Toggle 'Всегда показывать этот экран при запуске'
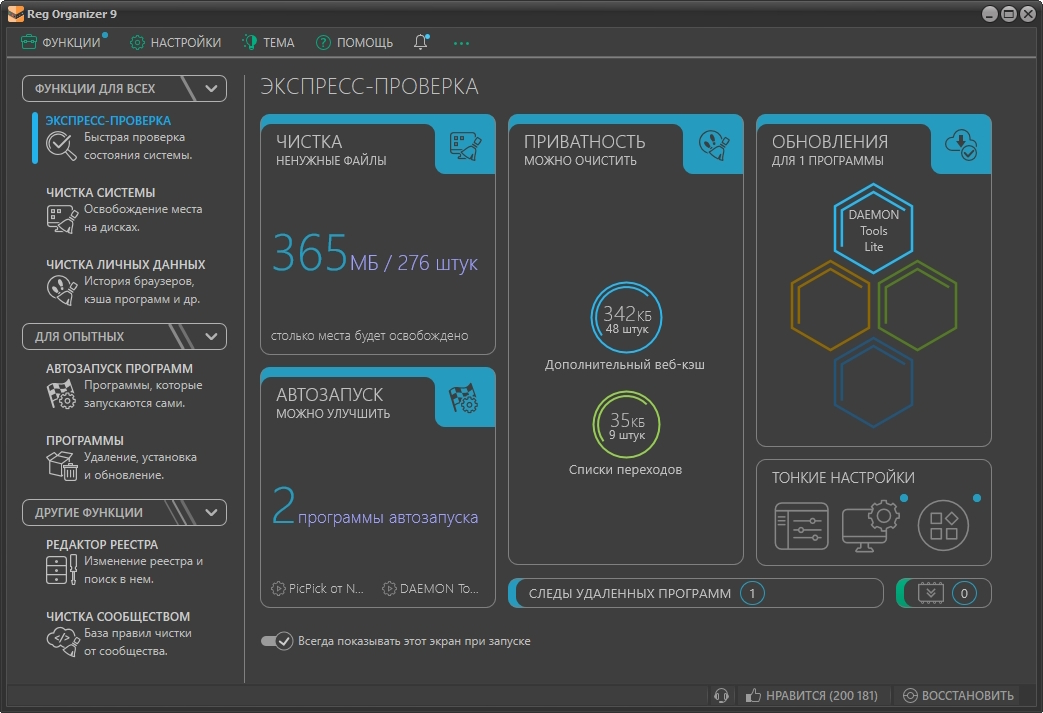 (276, 641)
